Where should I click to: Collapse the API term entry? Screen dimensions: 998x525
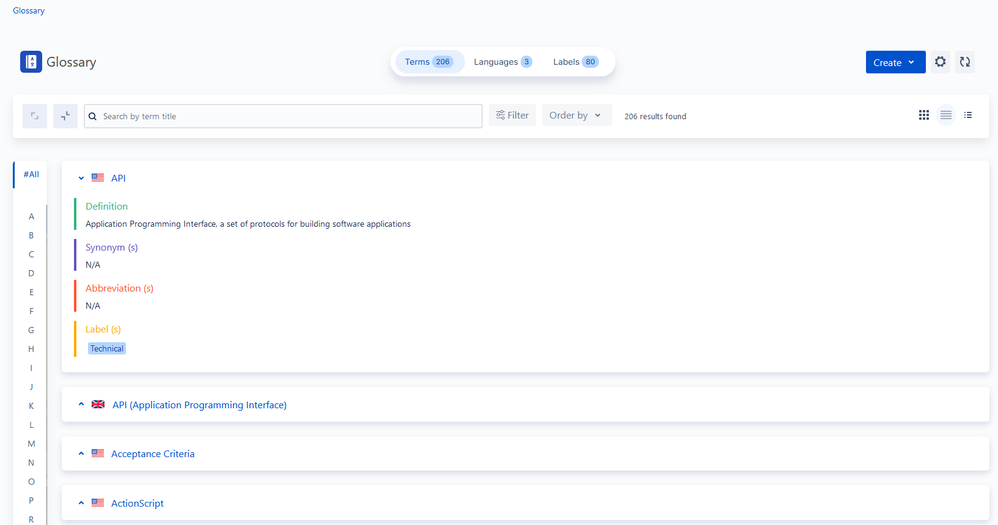pos(81,178)
